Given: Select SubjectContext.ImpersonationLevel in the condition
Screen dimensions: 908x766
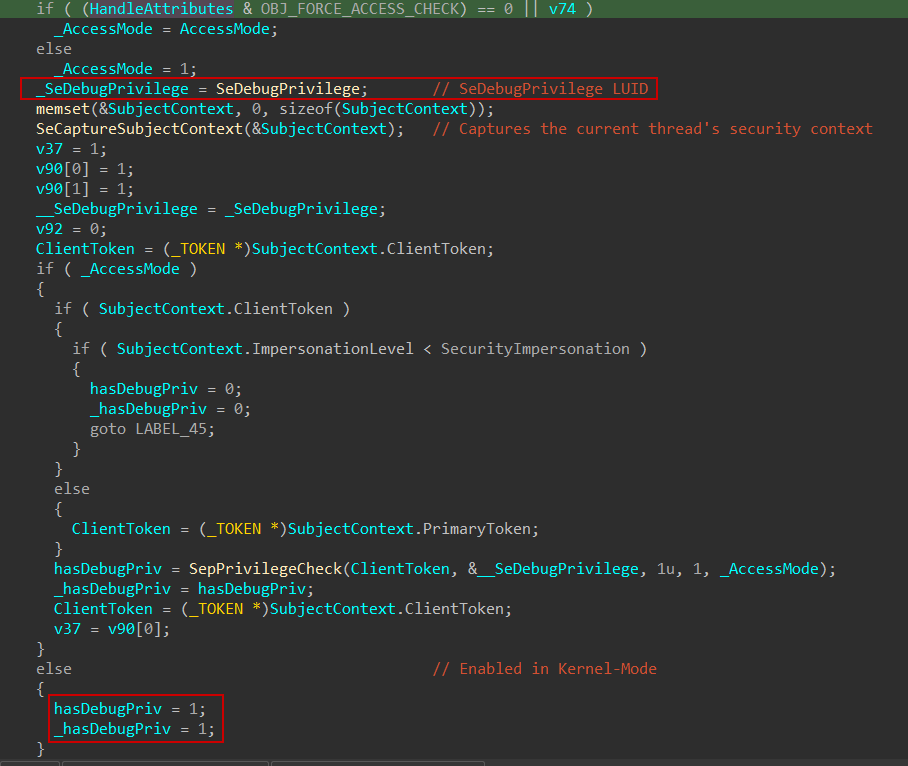Looking at the screenshot, I should tap(265, 349).
